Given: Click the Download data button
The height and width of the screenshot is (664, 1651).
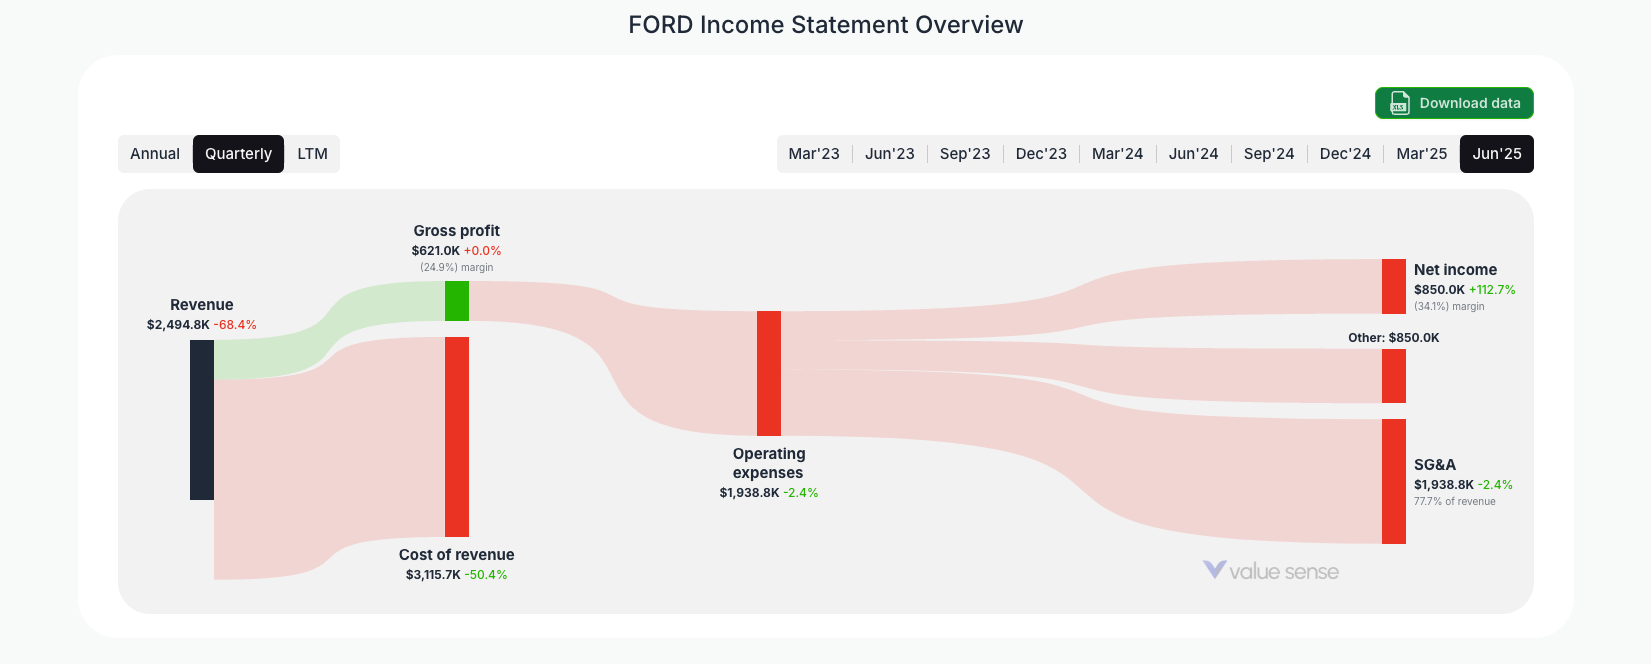Looking at the screenshot, I should point(1454,103).
